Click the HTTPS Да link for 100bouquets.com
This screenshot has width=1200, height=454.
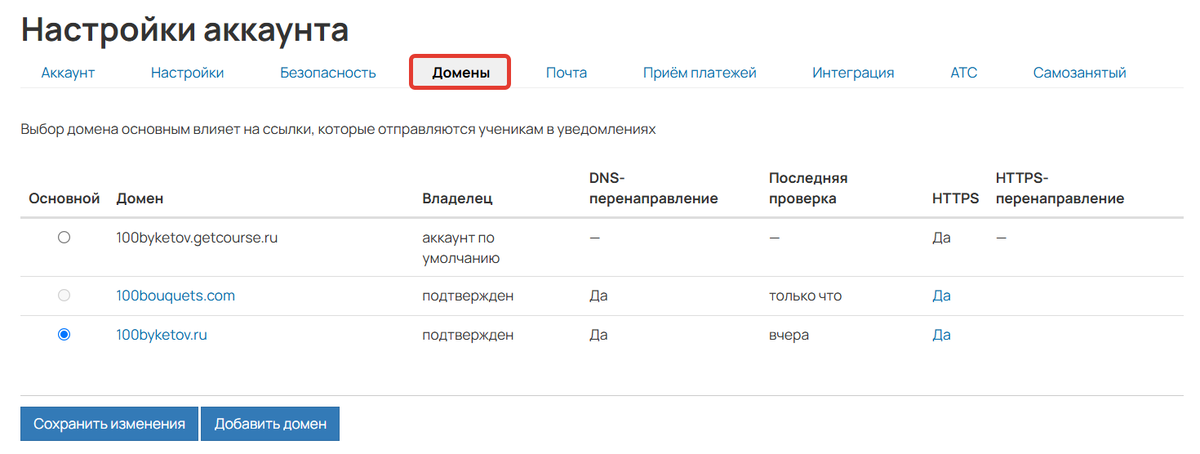pyautogui.click(x=941, y=296)
